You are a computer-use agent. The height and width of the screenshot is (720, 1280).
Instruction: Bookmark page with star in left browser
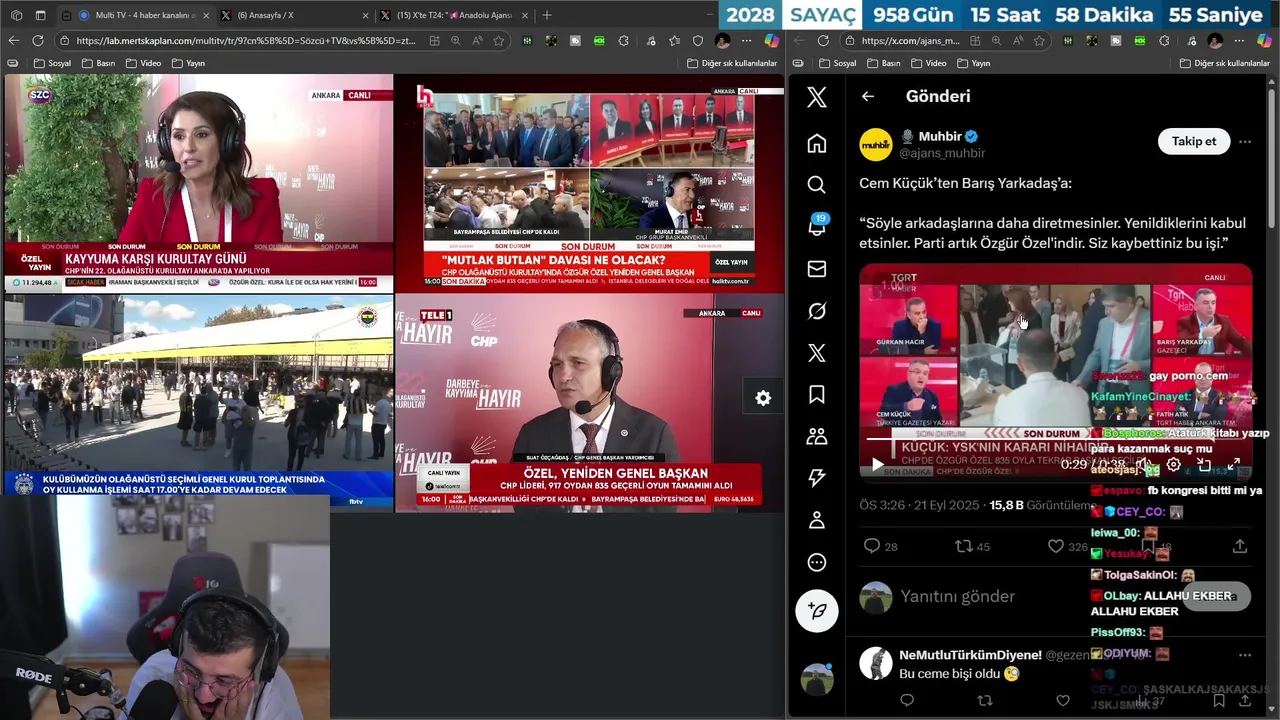click(498, 41)
